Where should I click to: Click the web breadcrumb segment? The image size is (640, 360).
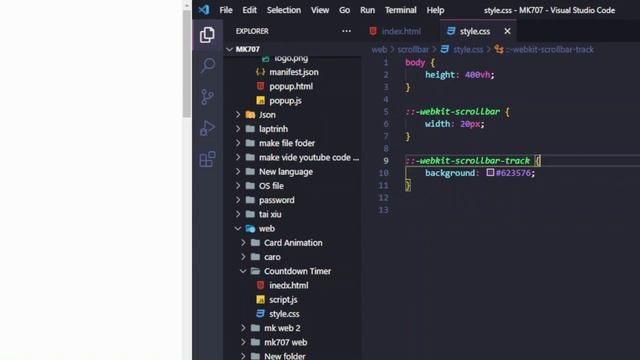[379, 49]
